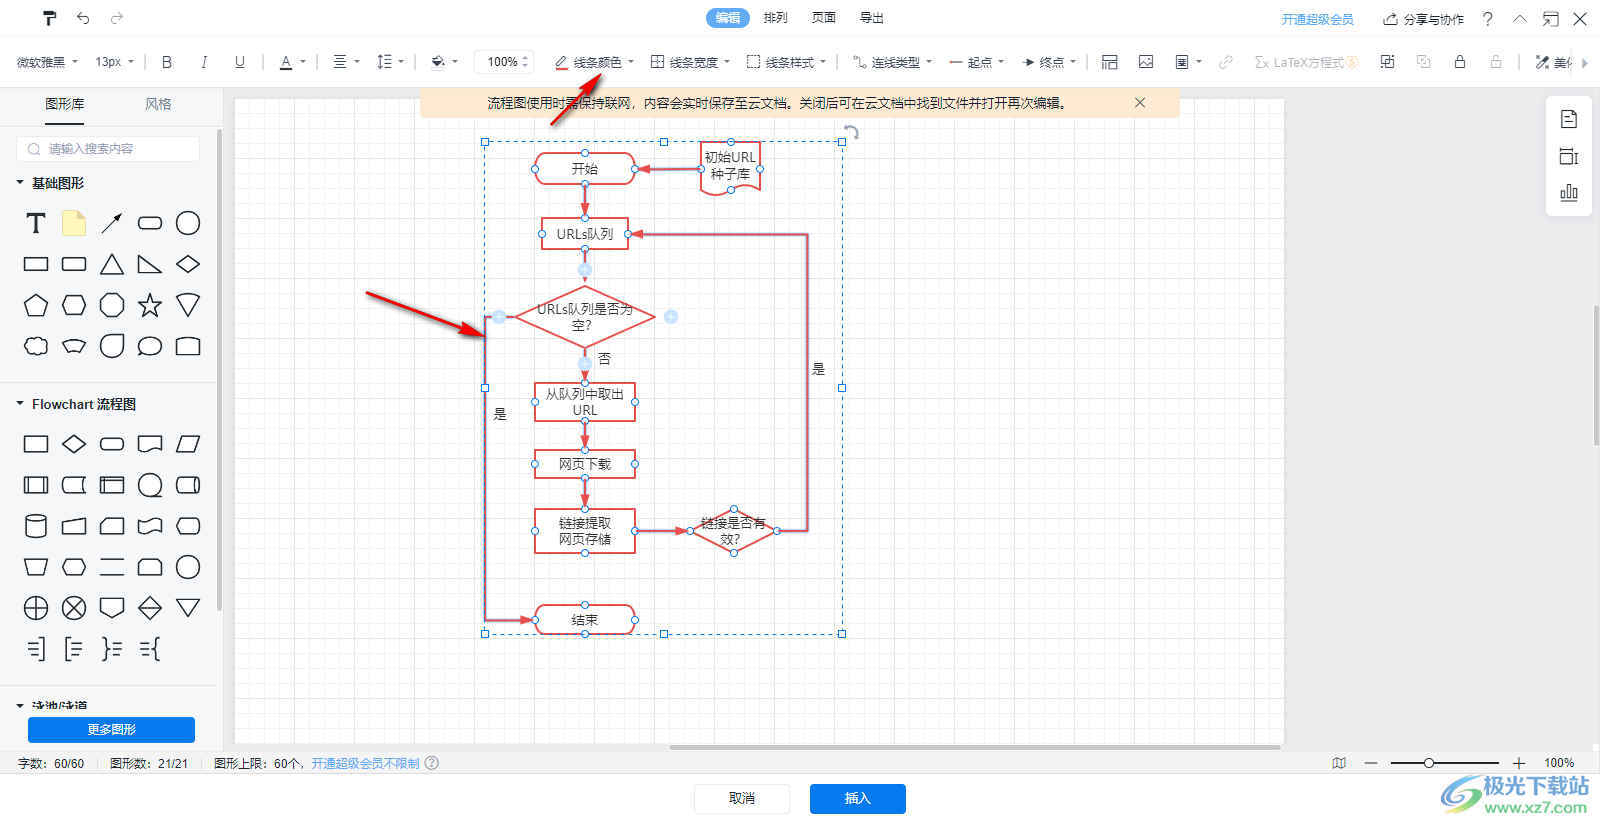Viewport: 1600px width, 824px height.
Task: Click the insert table layout icon
Action: click(1110, 62)
